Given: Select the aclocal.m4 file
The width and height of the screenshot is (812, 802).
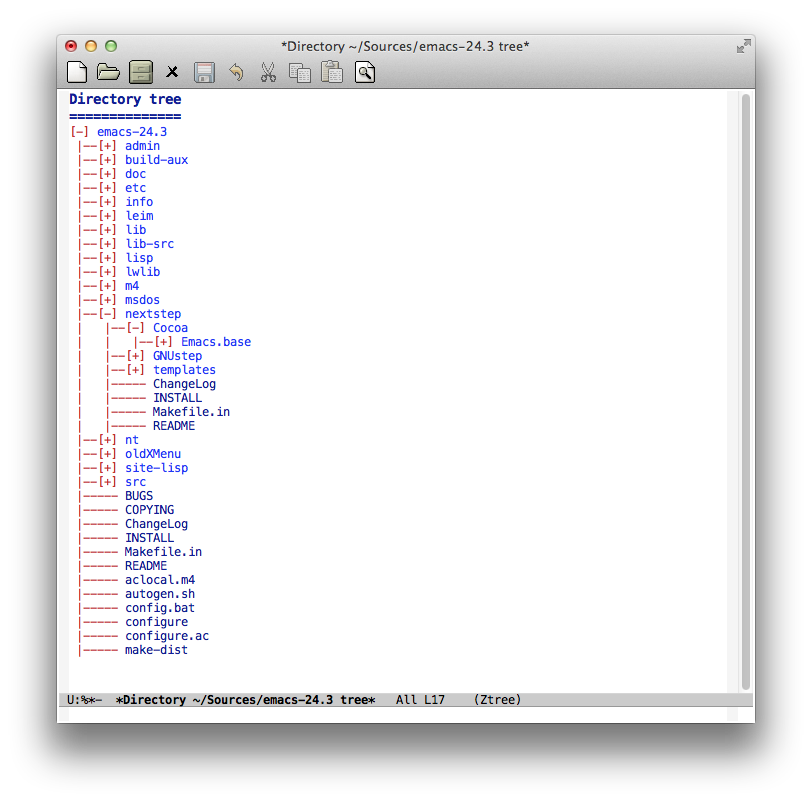Looking at the screenshot, I should 160,579.
